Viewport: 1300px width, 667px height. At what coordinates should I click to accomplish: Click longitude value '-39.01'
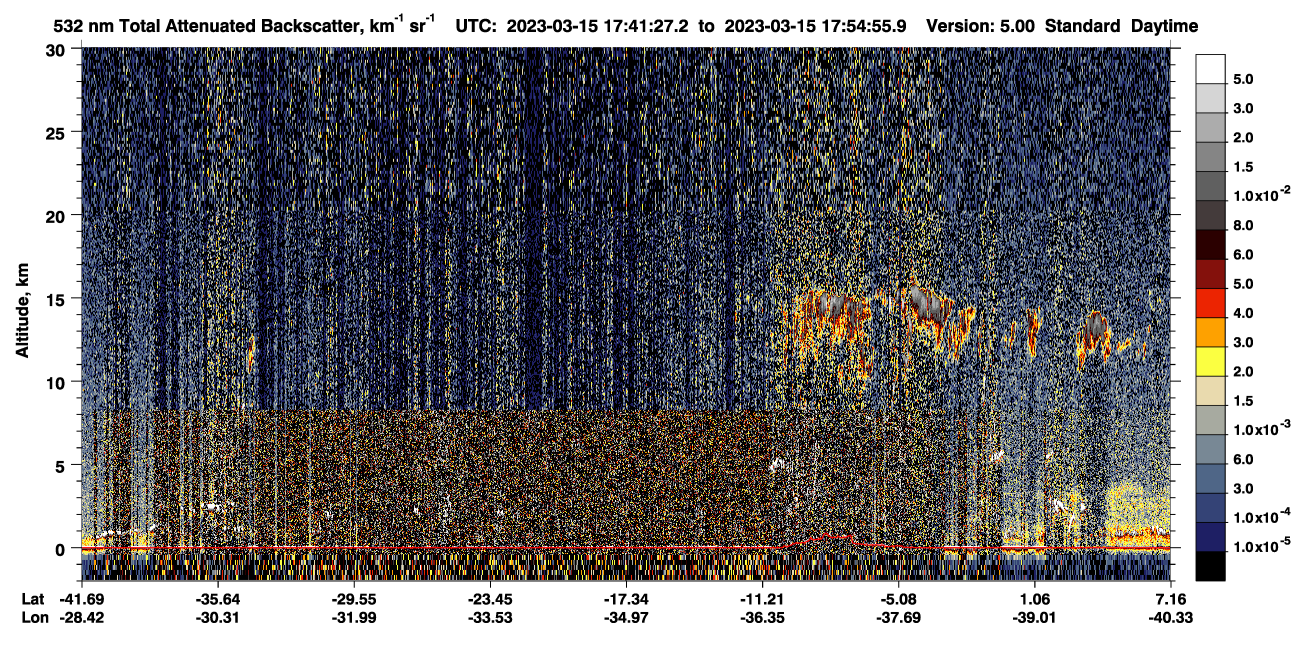coord(1034,617)
